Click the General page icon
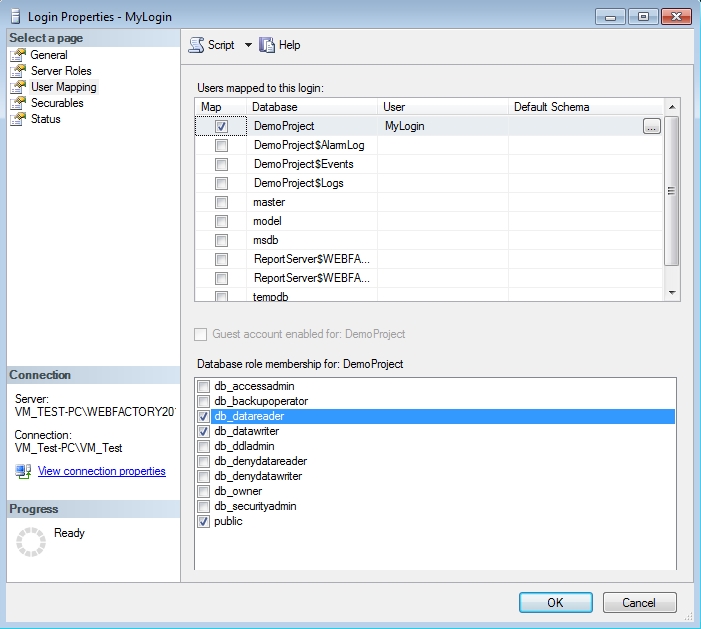 pos(17,55)
